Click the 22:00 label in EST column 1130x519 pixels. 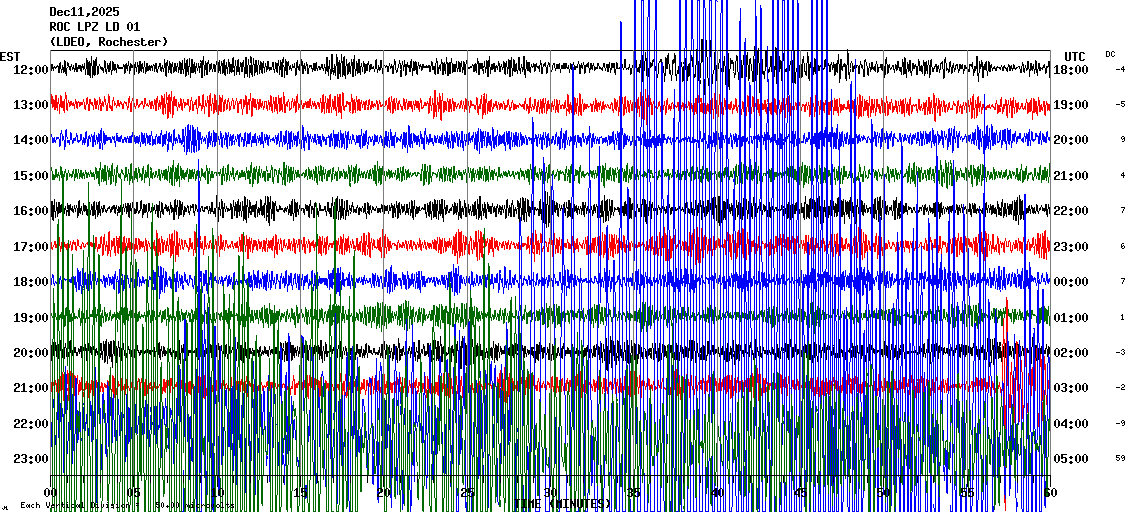(x=30, y=423)
